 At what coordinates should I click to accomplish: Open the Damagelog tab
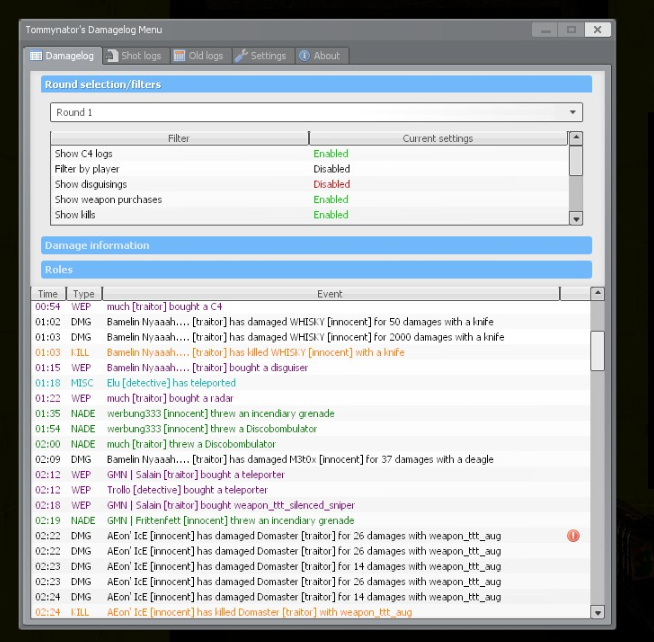[x=63, y=56]
